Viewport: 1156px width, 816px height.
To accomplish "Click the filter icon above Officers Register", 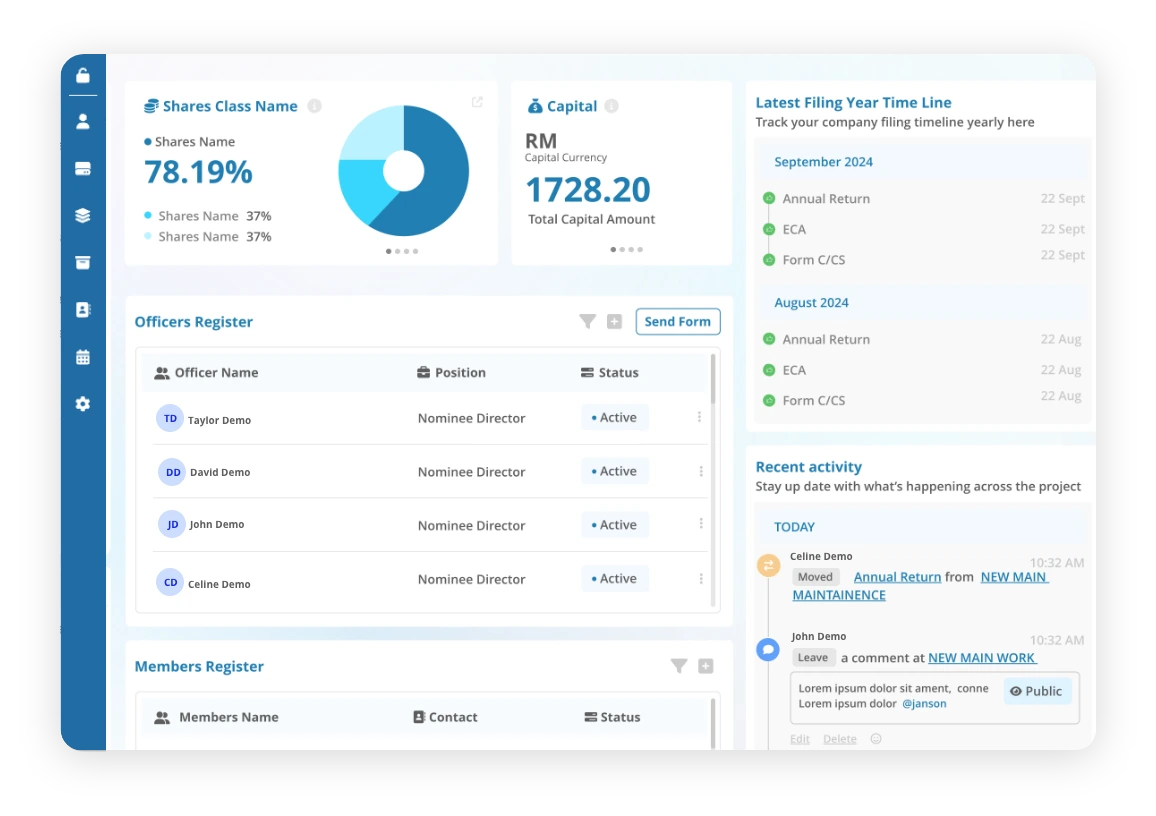I will [x=587, y=321].
